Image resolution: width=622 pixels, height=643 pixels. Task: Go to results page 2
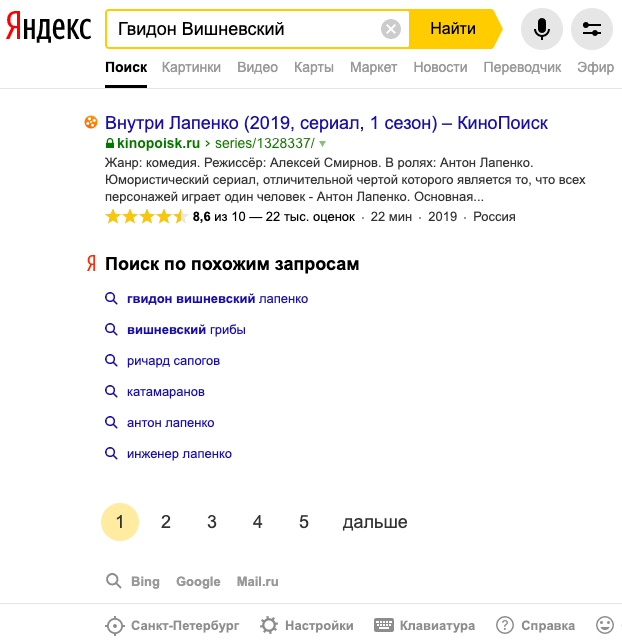click(166, 522)
